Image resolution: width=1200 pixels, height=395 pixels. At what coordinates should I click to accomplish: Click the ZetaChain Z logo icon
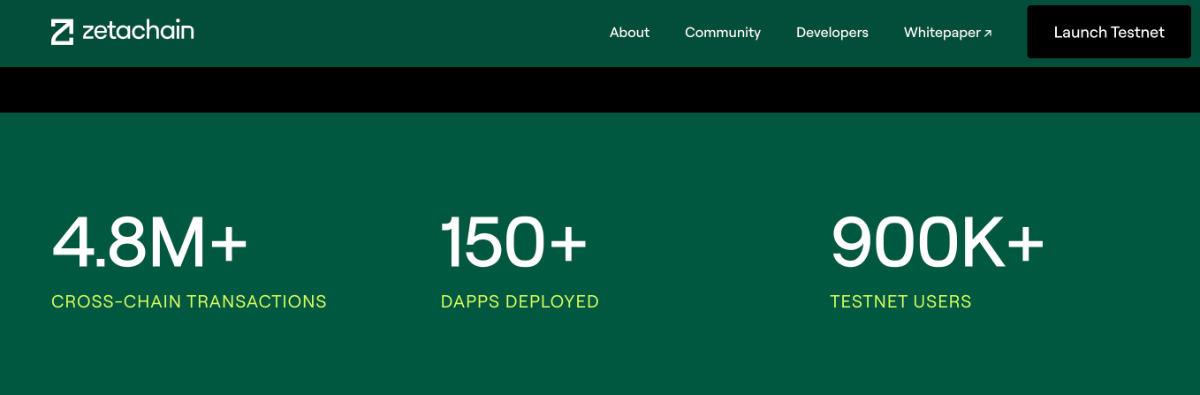click(x=63, y=32)
